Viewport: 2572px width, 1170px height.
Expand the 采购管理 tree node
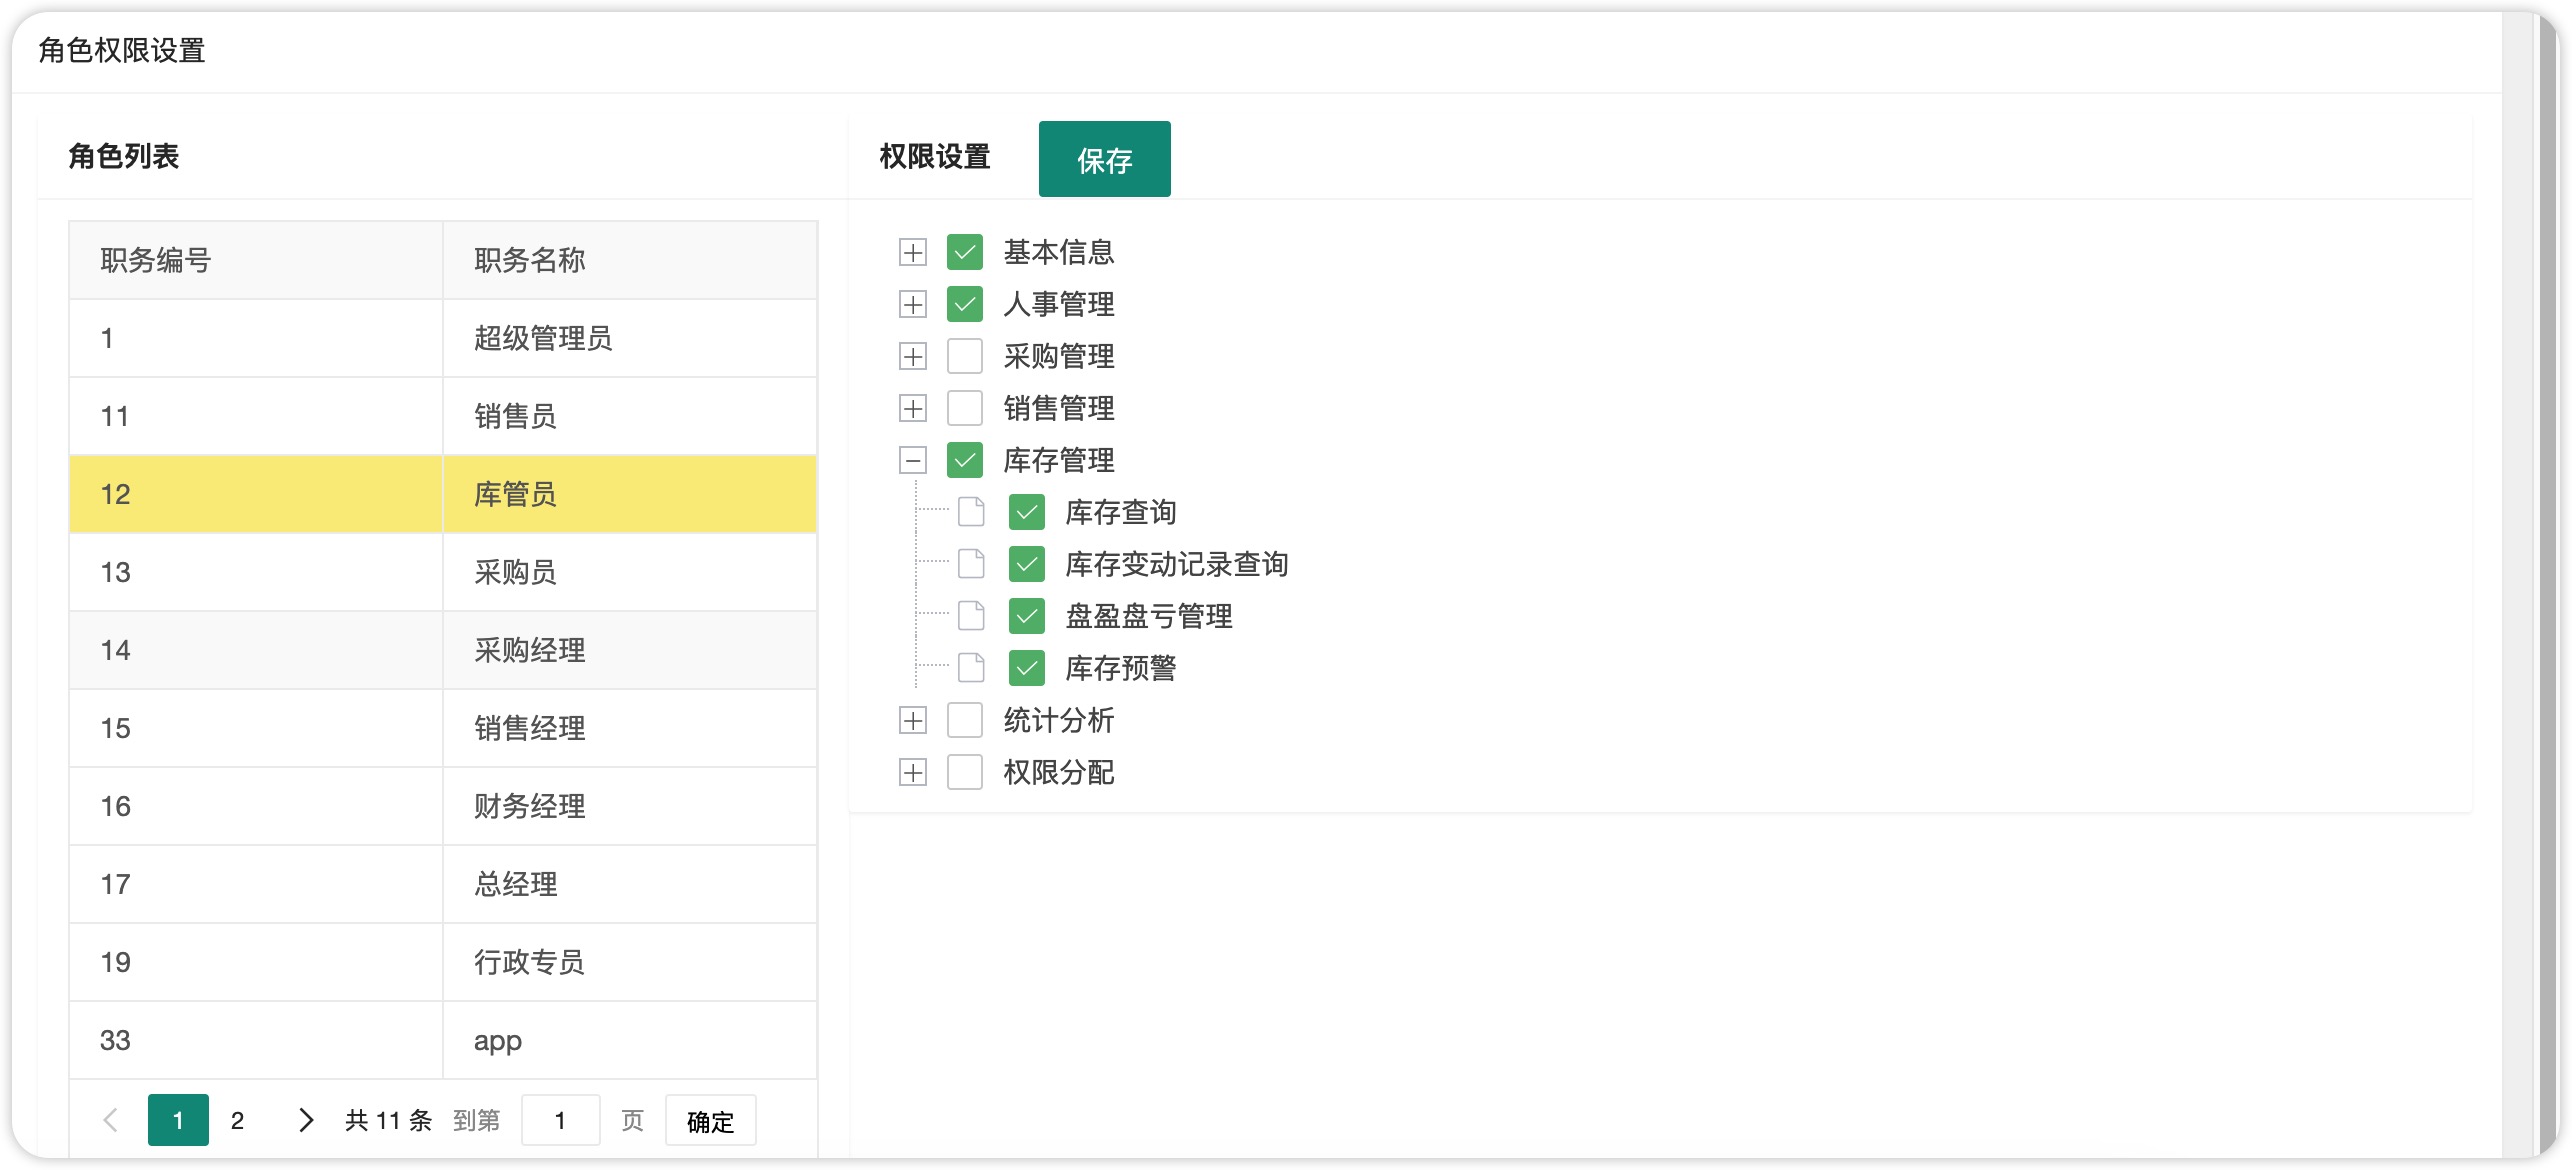[x=913, y=356]
